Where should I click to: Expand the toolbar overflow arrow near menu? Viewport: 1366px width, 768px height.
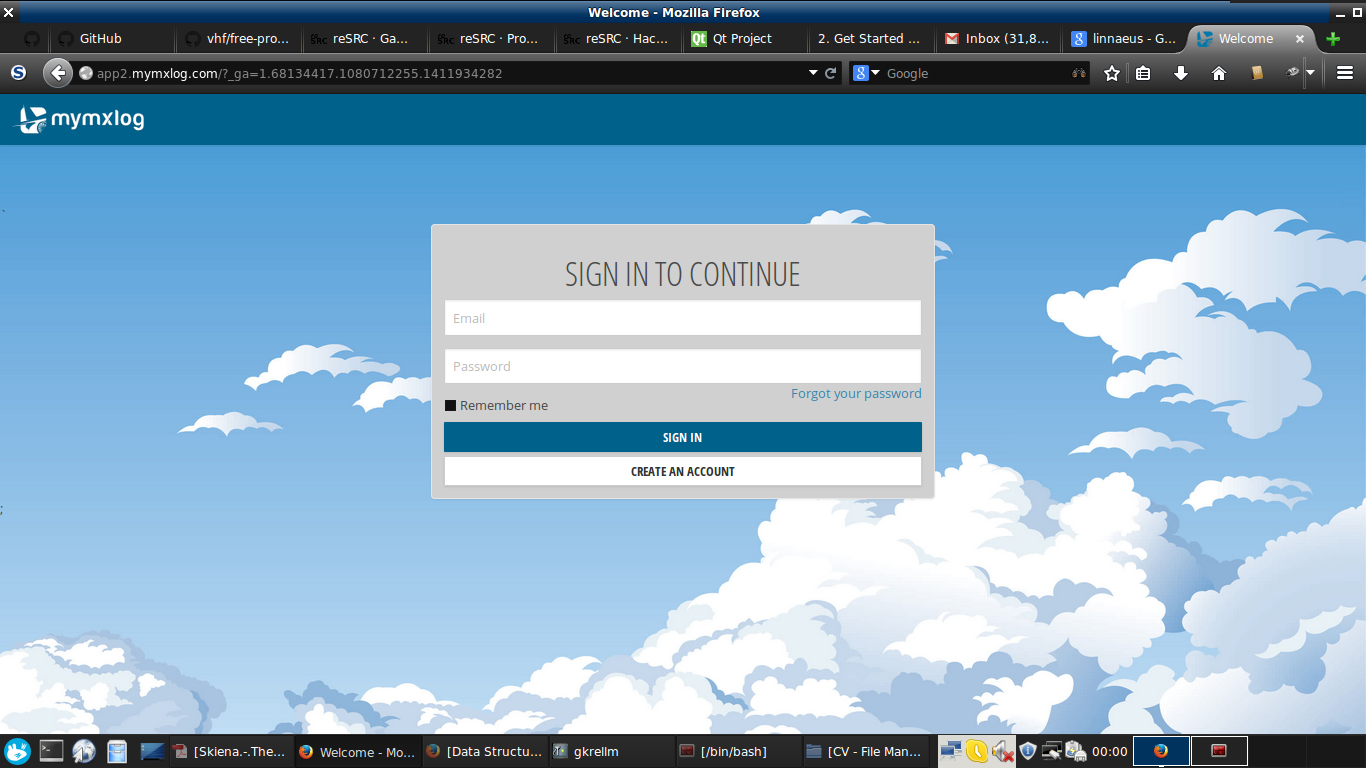pos(1310,73)
